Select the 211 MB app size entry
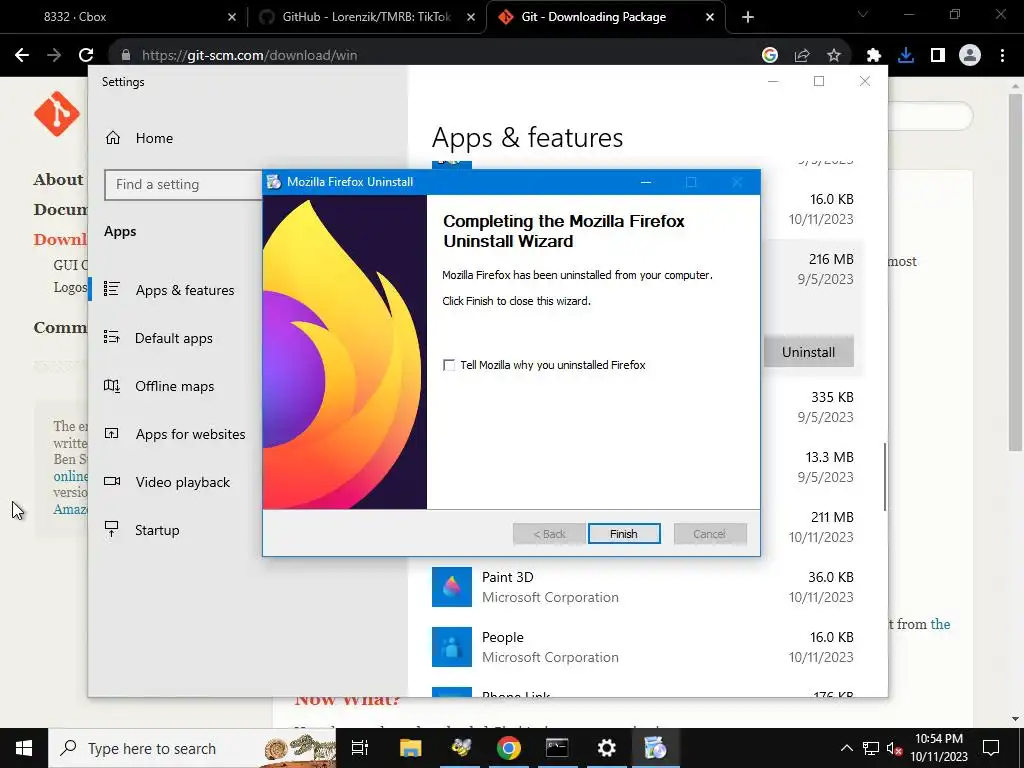 click(832, 517)
